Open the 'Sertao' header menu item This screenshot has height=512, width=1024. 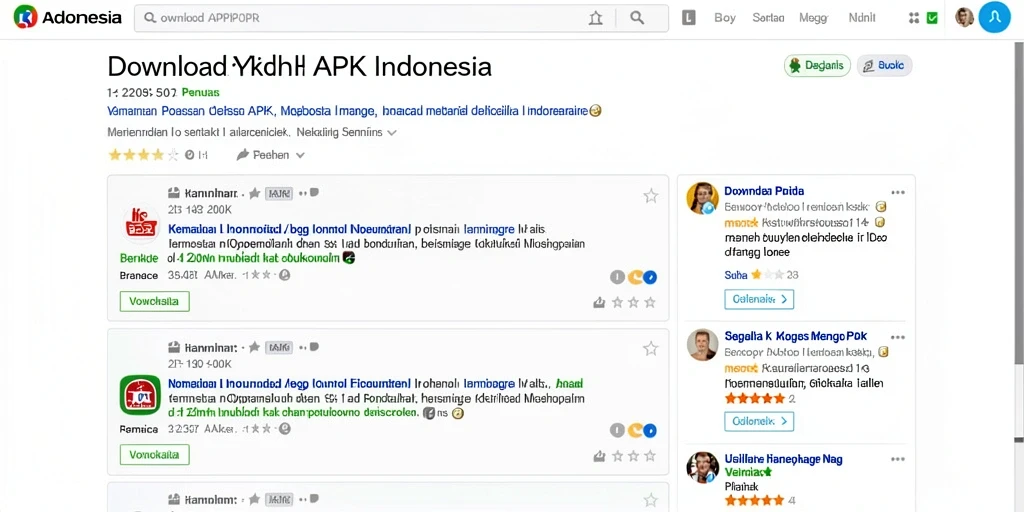[768, 18]
